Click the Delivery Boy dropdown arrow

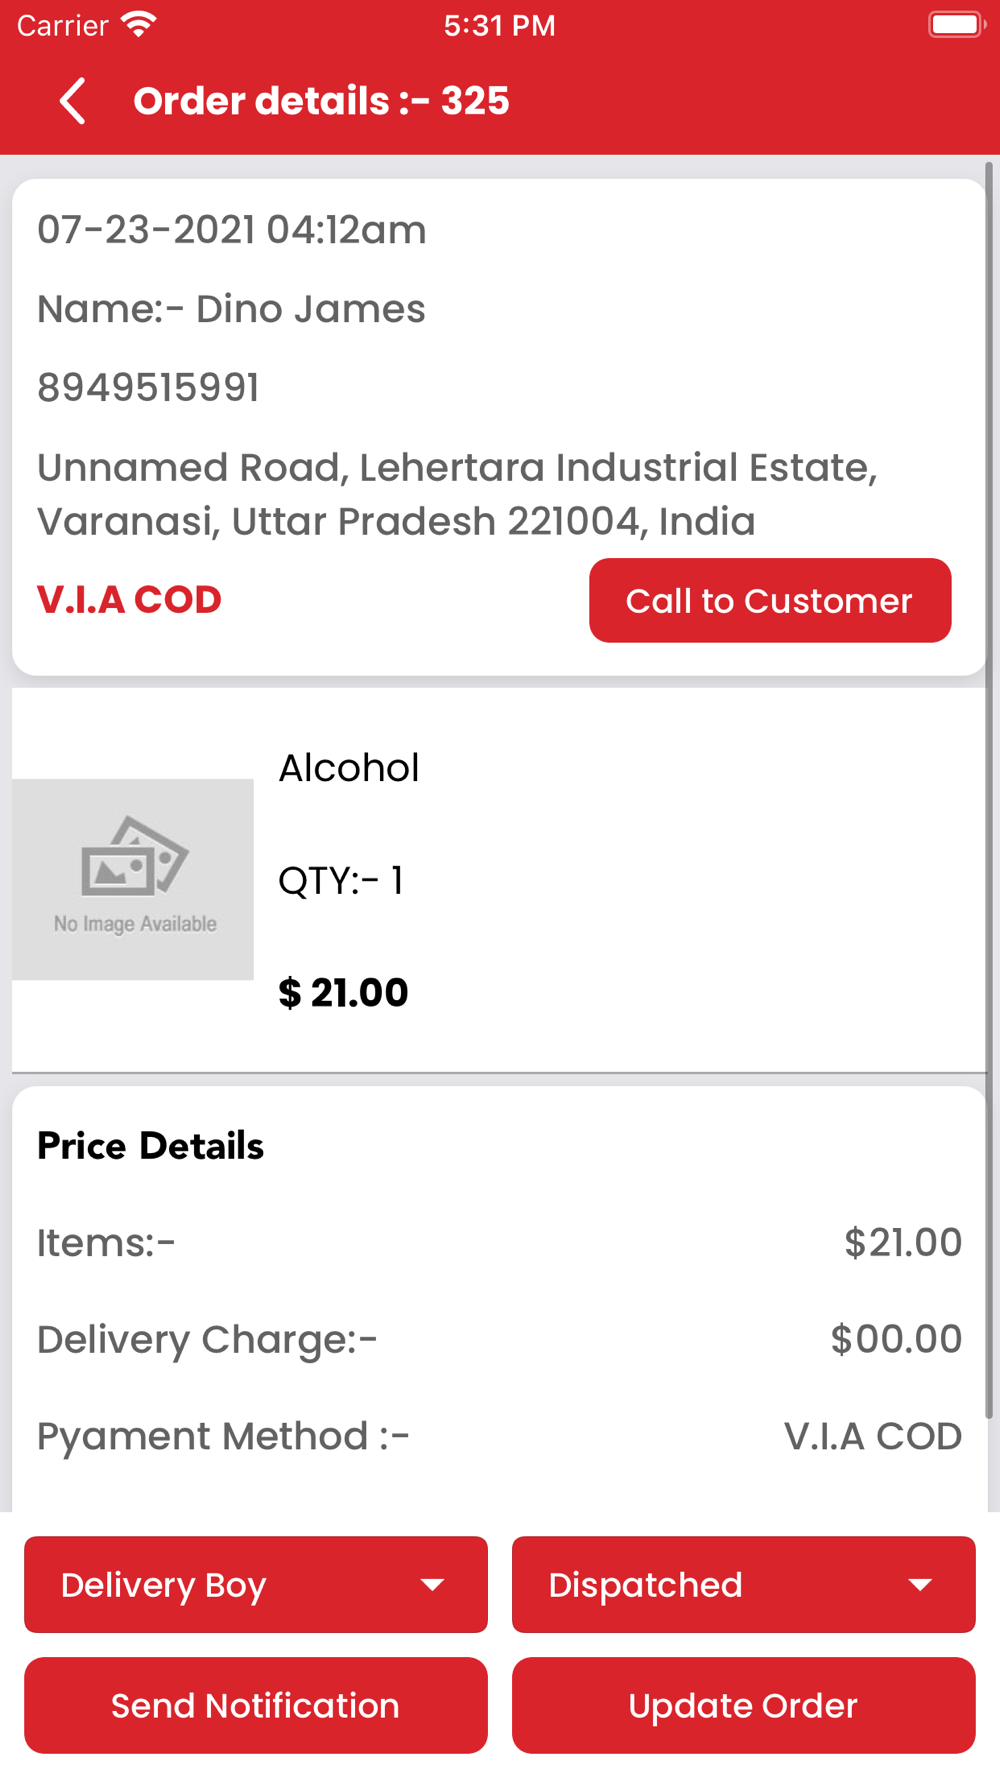[x=432, y=1585]
